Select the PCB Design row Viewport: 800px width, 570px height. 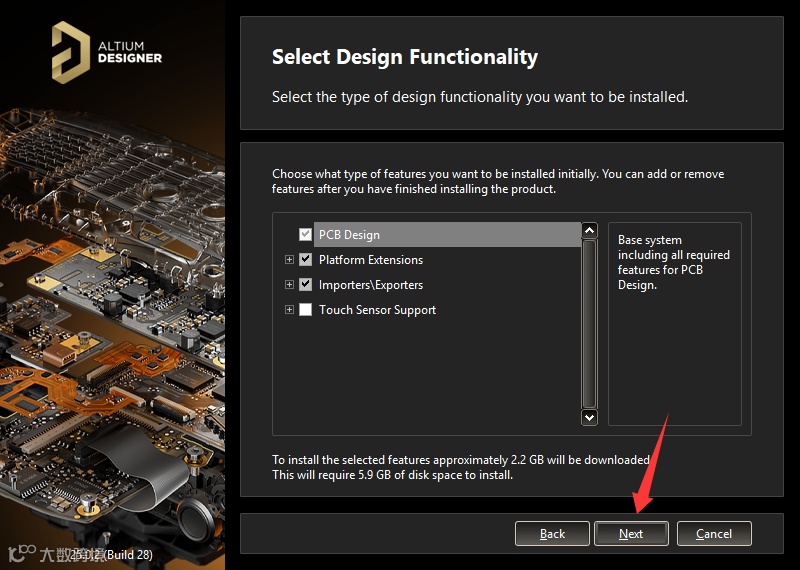pos(447,234)
